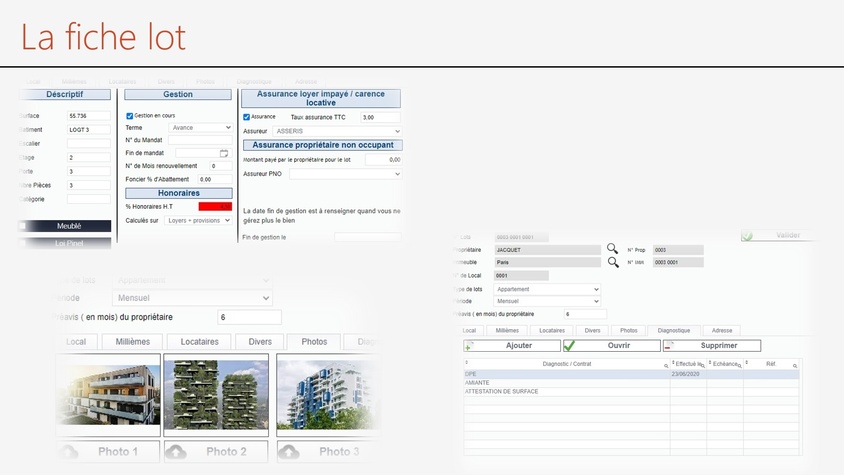844x475 pixels.
Task: Select Local tab in the diagnostics panel
Action: (x=469, y=330)
